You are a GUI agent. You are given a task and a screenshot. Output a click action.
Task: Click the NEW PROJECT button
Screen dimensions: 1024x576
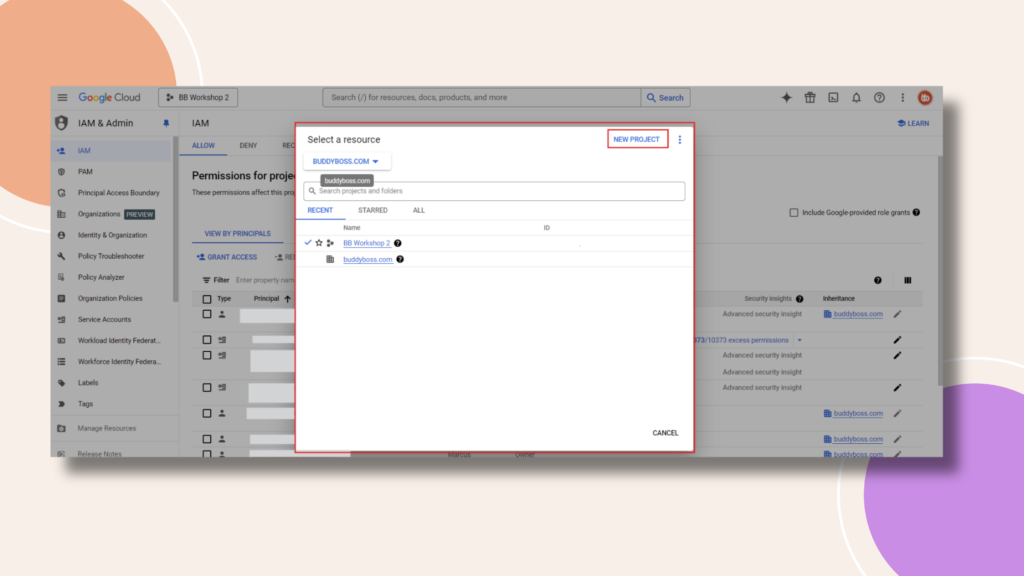637,139
